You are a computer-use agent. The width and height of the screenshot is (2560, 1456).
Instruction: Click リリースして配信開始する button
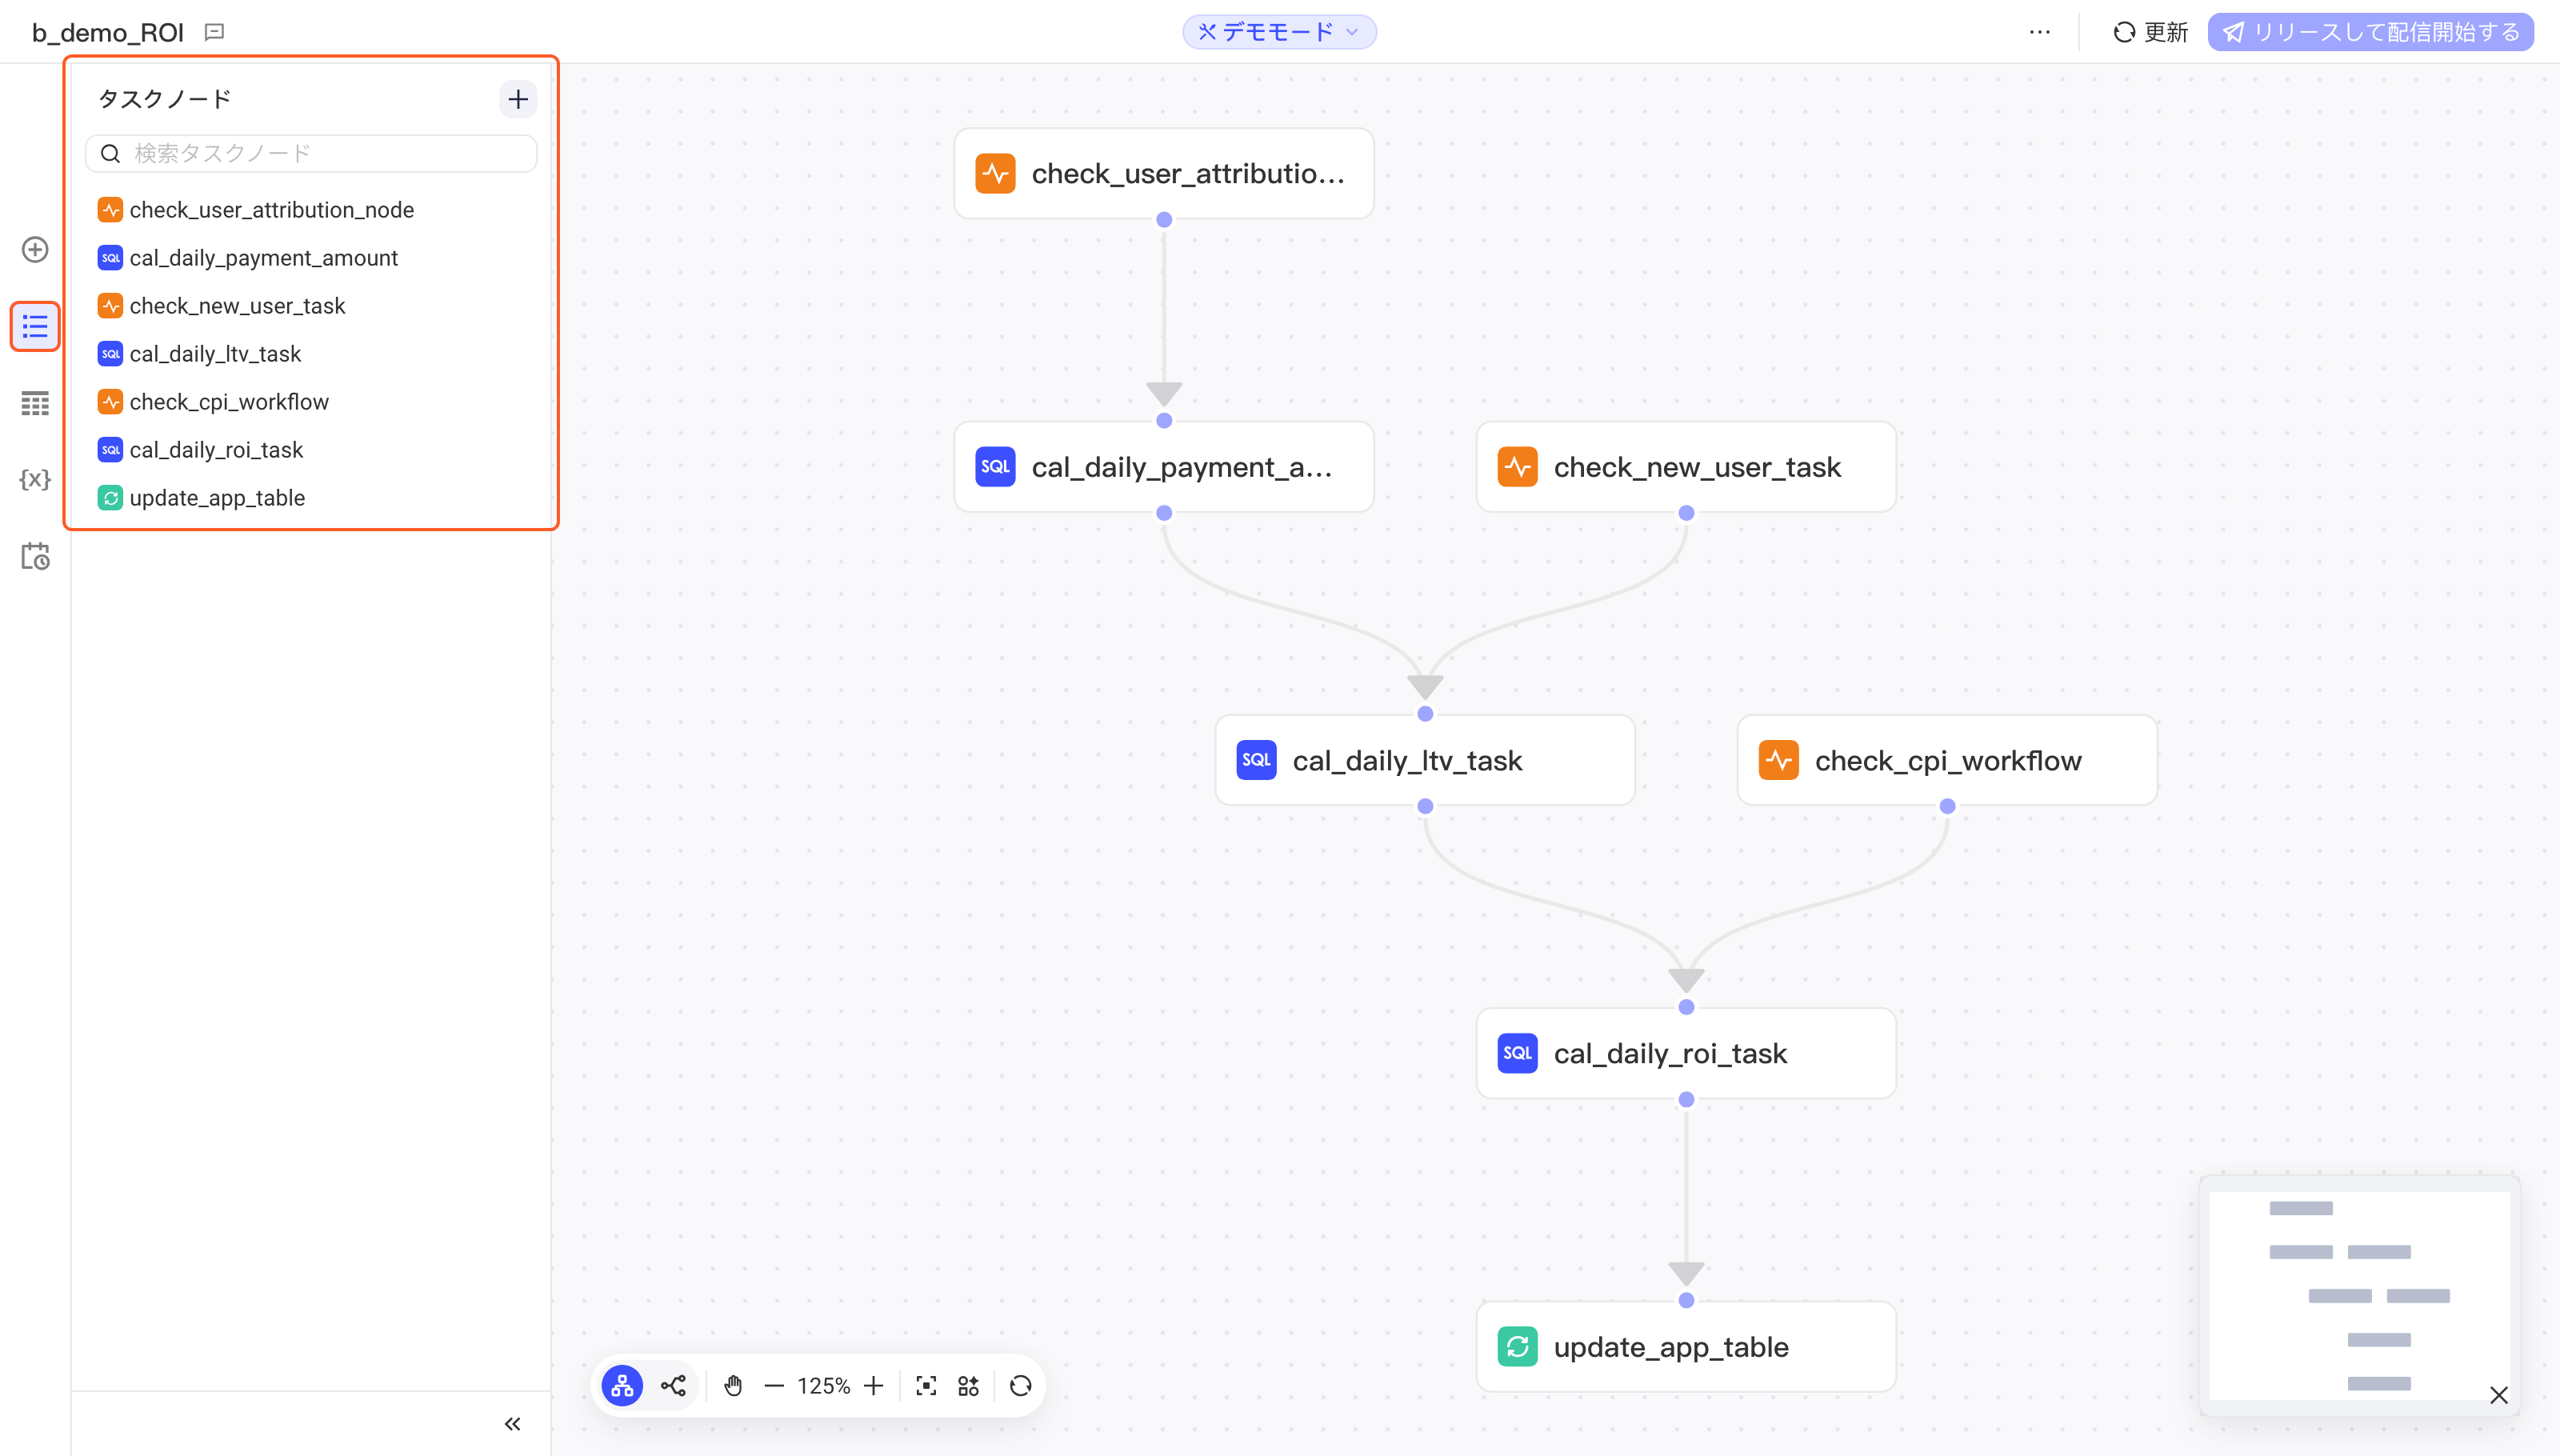pos(2370,32)
